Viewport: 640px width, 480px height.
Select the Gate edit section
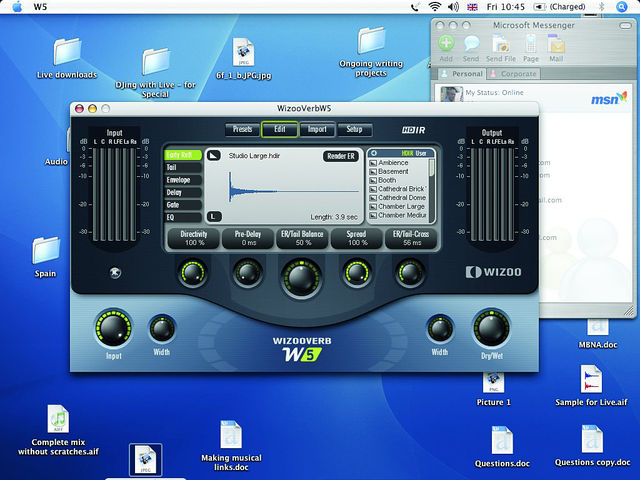click(183, 205)
